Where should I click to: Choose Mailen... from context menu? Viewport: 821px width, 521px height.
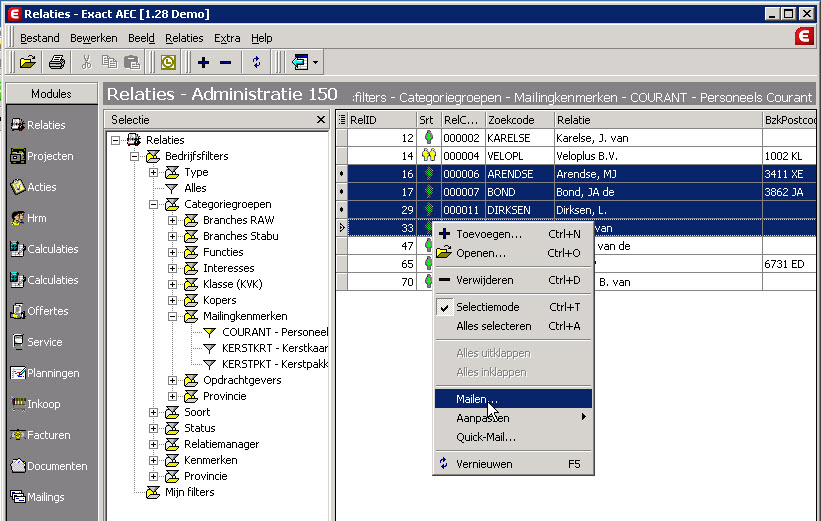513,399
